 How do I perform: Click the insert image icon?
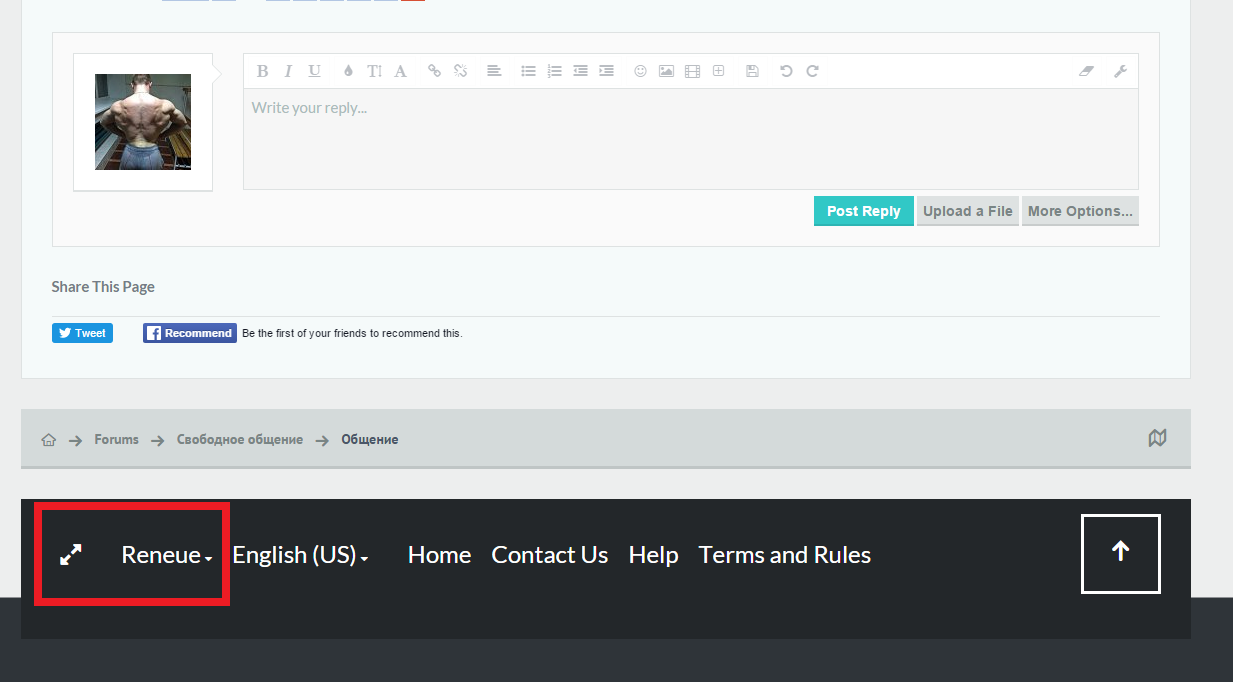click(x=666, y=71)
